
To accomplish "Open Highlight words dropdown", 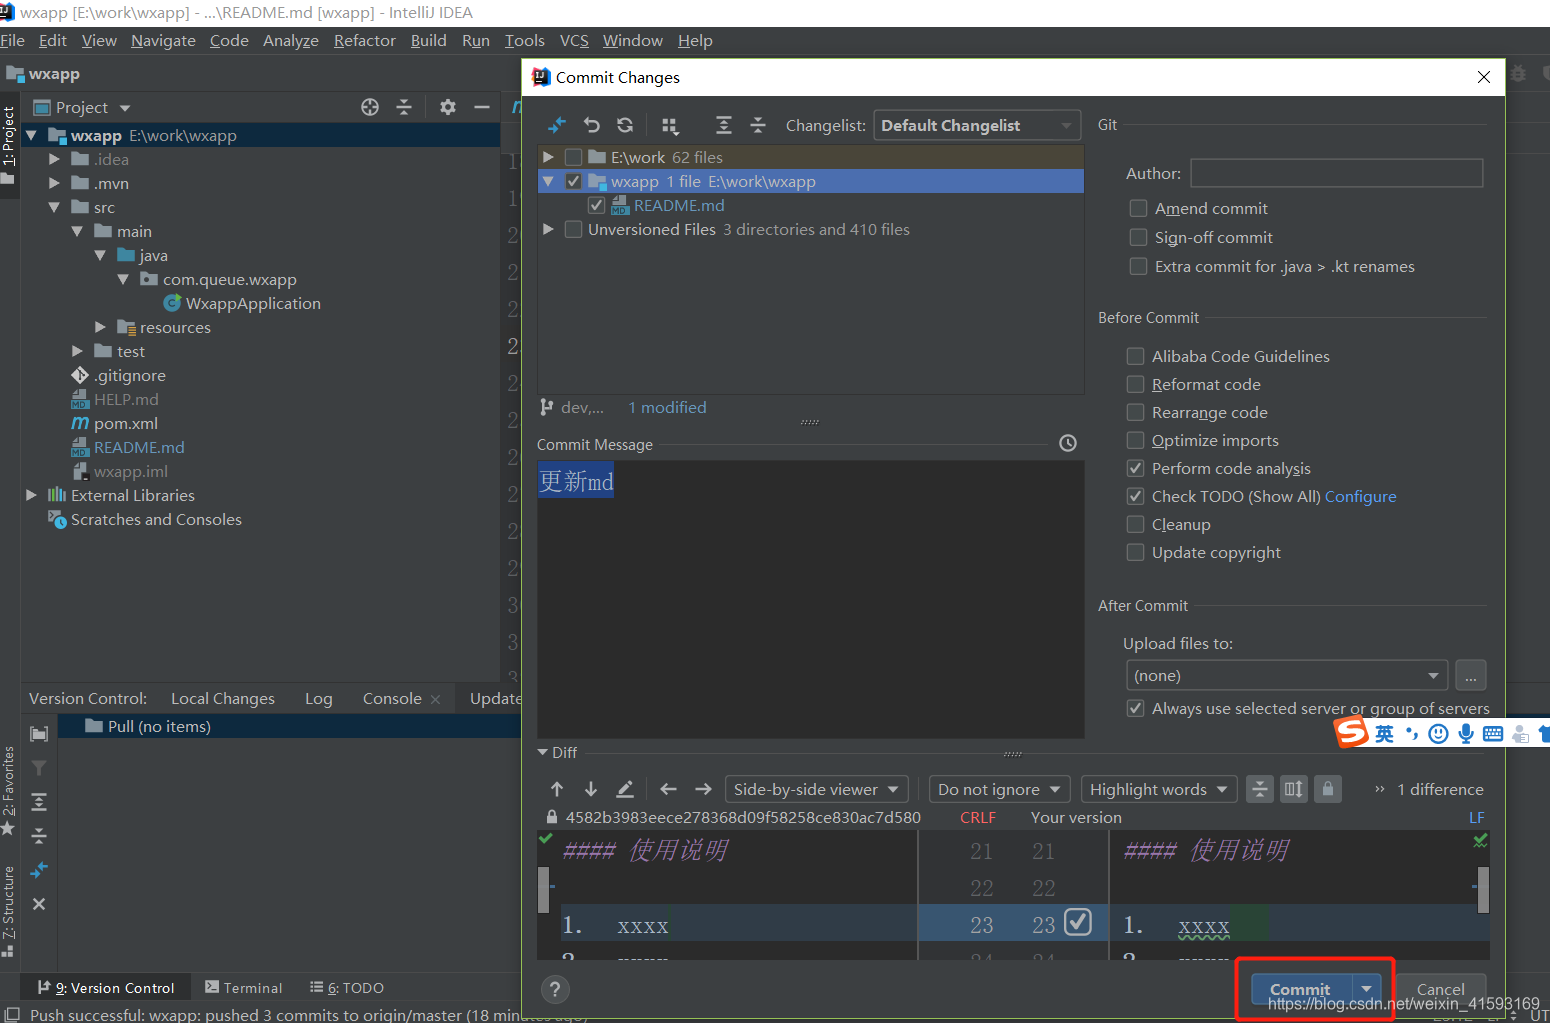I will click(1159, 789).
